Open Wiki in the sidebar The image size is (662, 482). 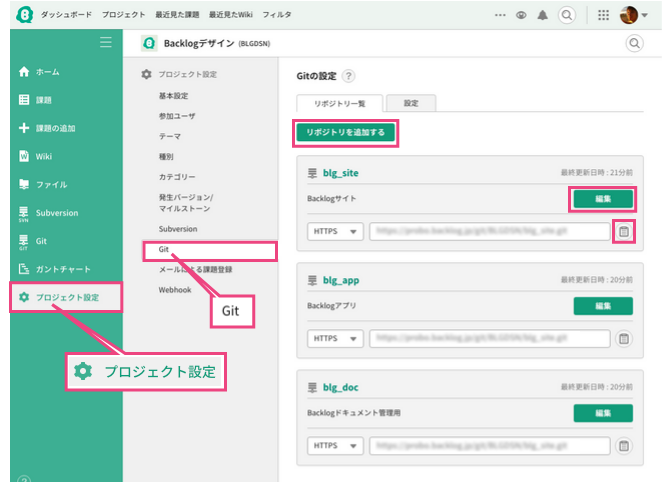pyautogui.click(x=35, y=157)
